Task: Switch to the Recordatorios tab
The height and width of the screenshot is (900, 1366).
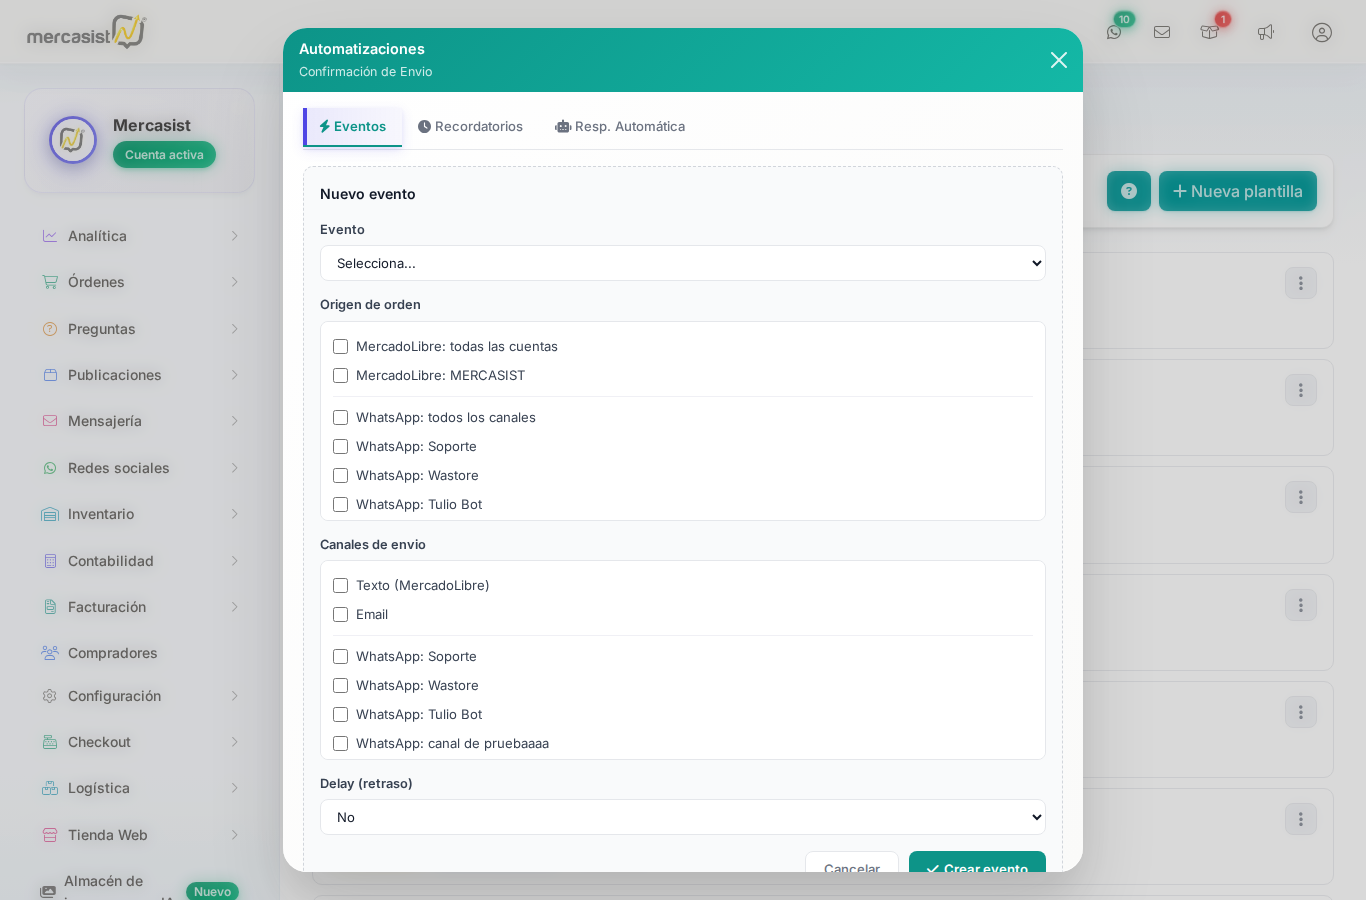Action: click(x=470, y=127)
